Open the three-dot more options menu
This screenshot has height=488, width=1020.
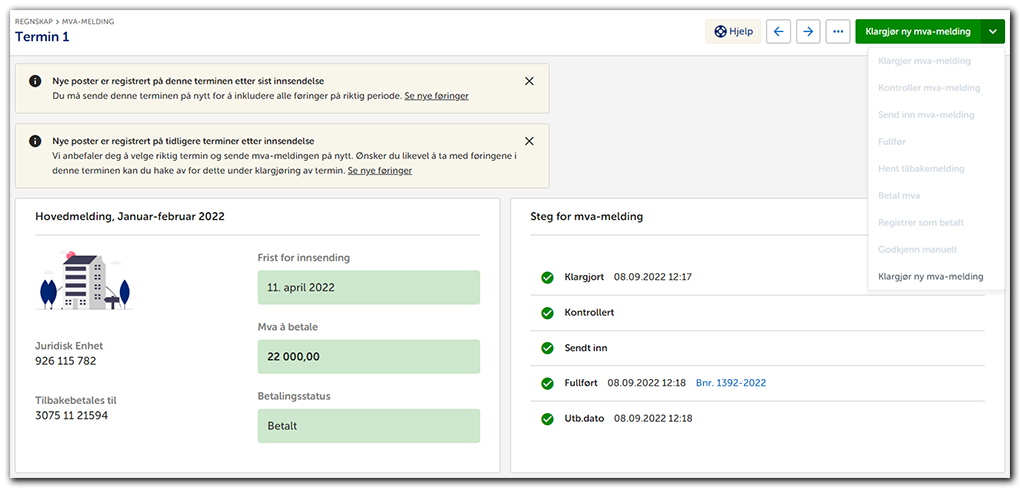tap(838, 31)
